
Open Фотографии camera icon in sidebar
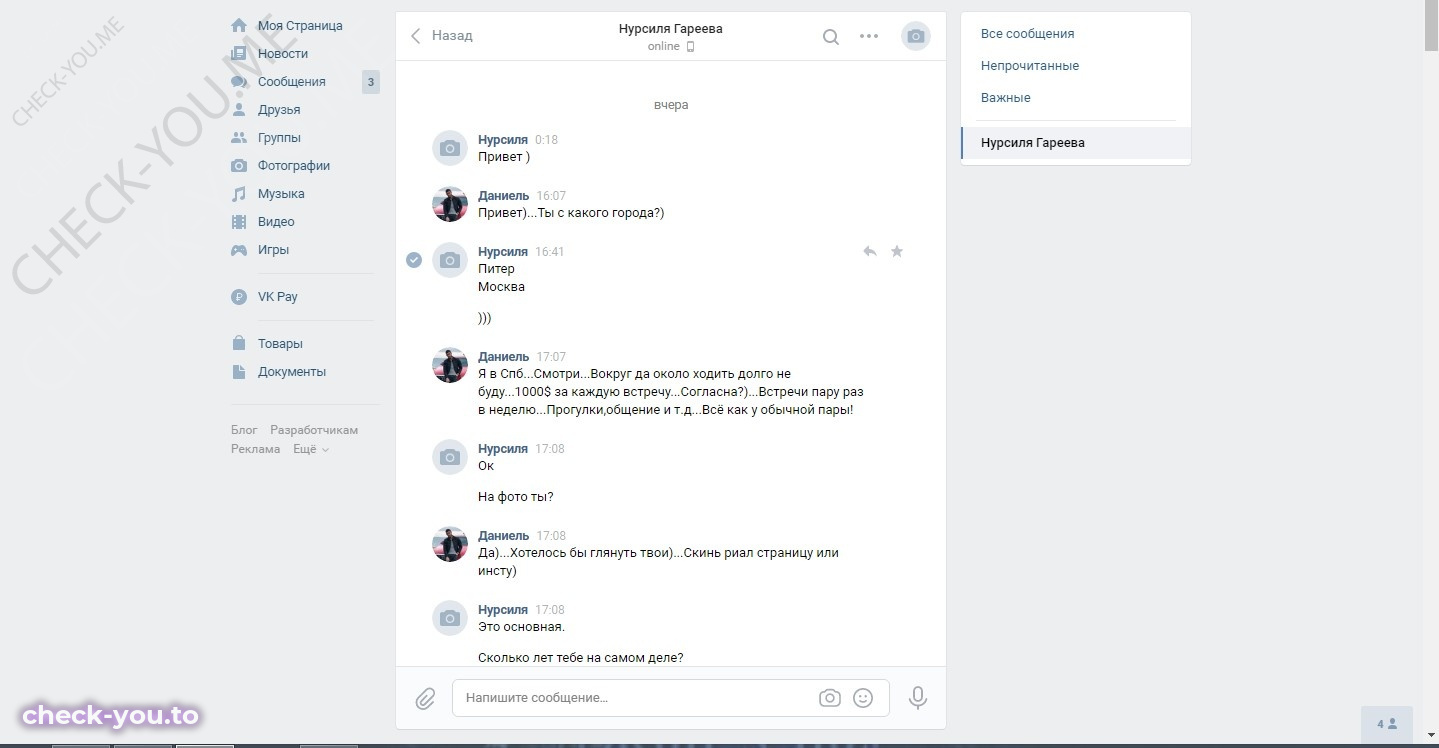[x=239, y=165]
